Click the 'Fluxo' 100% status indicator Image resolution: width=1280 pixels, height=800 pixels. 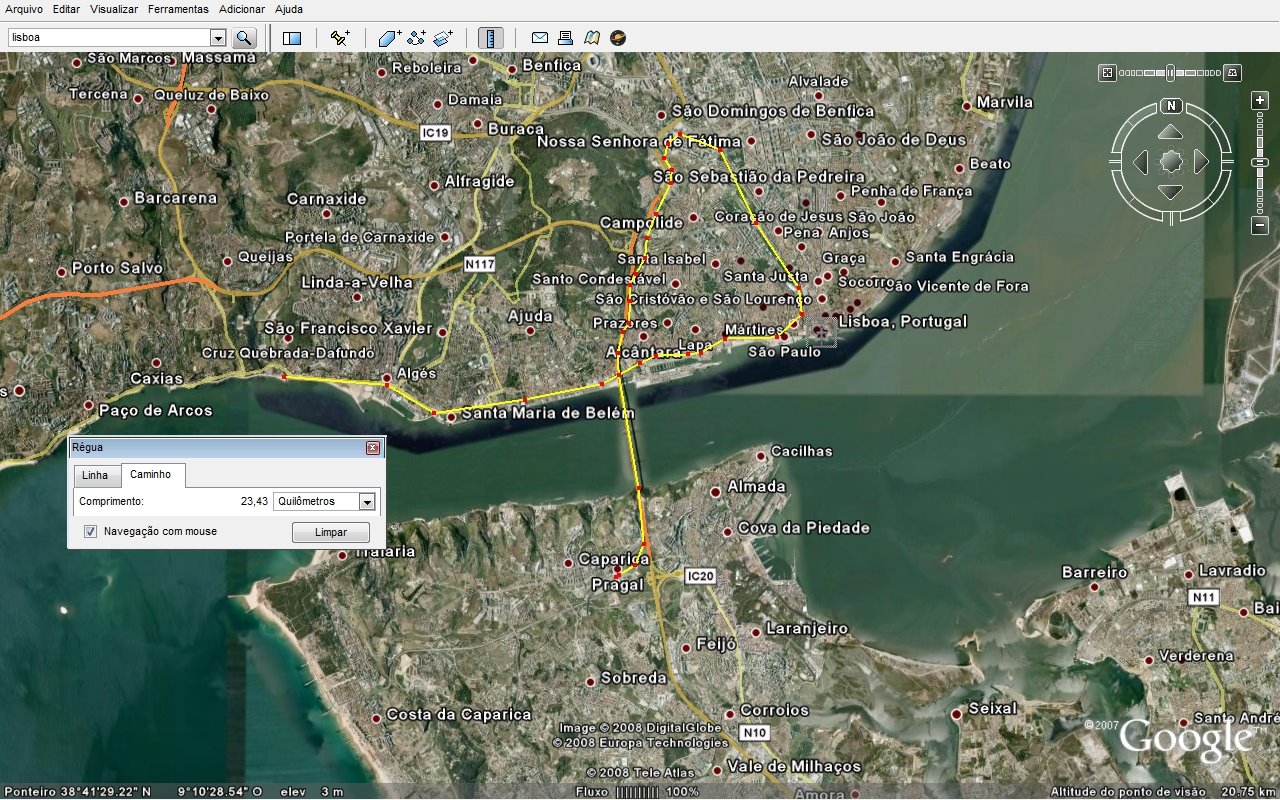coord(637,792)
